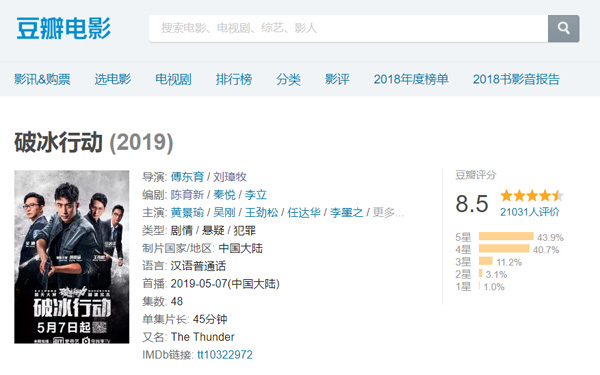Open the 电视剧 navigation item

tap(173, 79)
